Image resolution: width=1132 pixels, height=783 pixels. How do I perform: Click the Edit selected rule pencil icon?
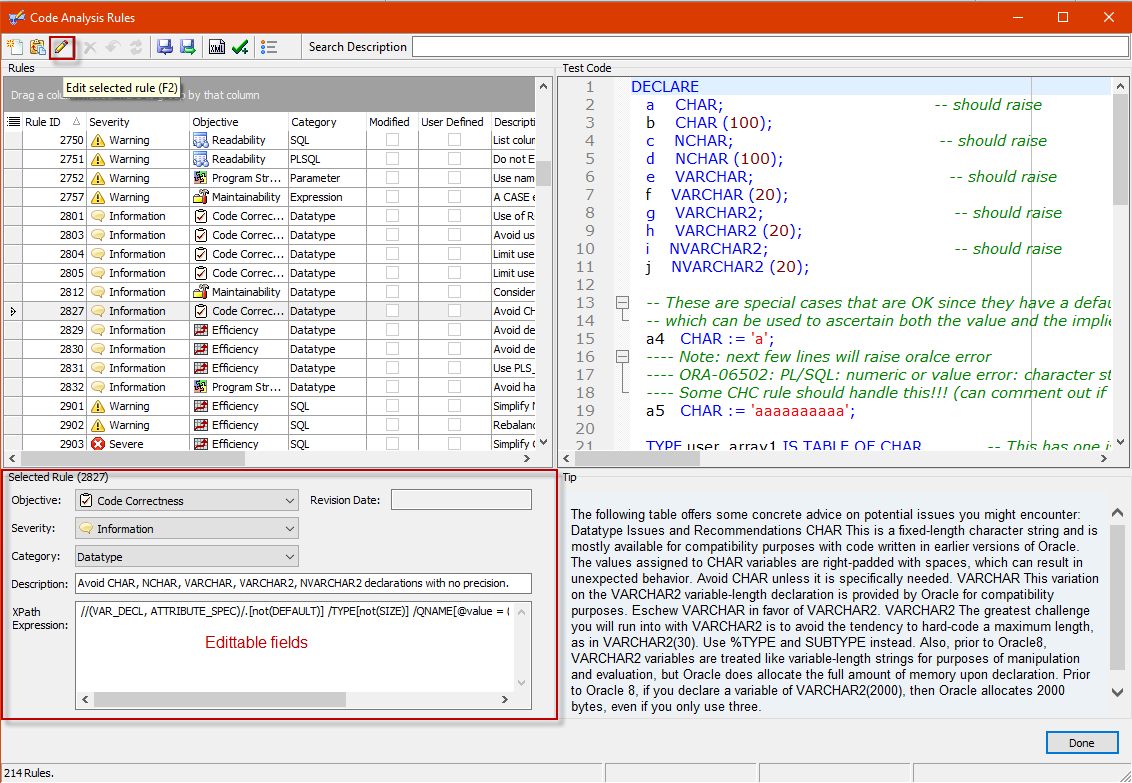[62, 47]
